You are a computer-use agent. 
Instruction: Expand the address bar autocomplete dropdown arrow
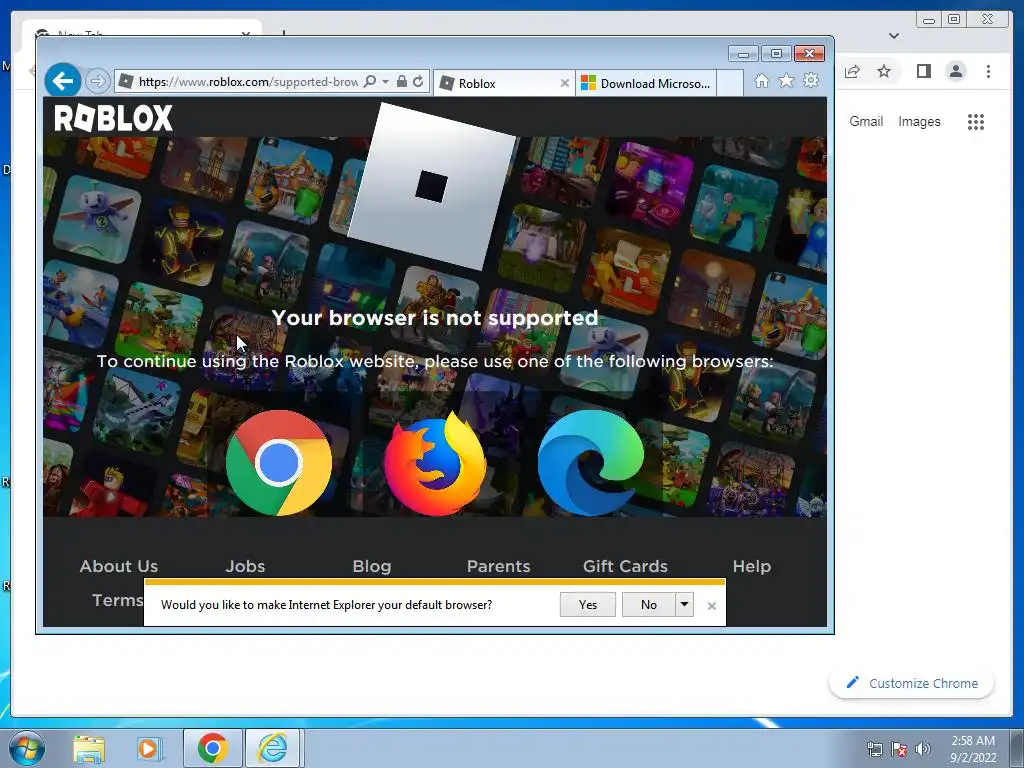[x=385, y=82]
